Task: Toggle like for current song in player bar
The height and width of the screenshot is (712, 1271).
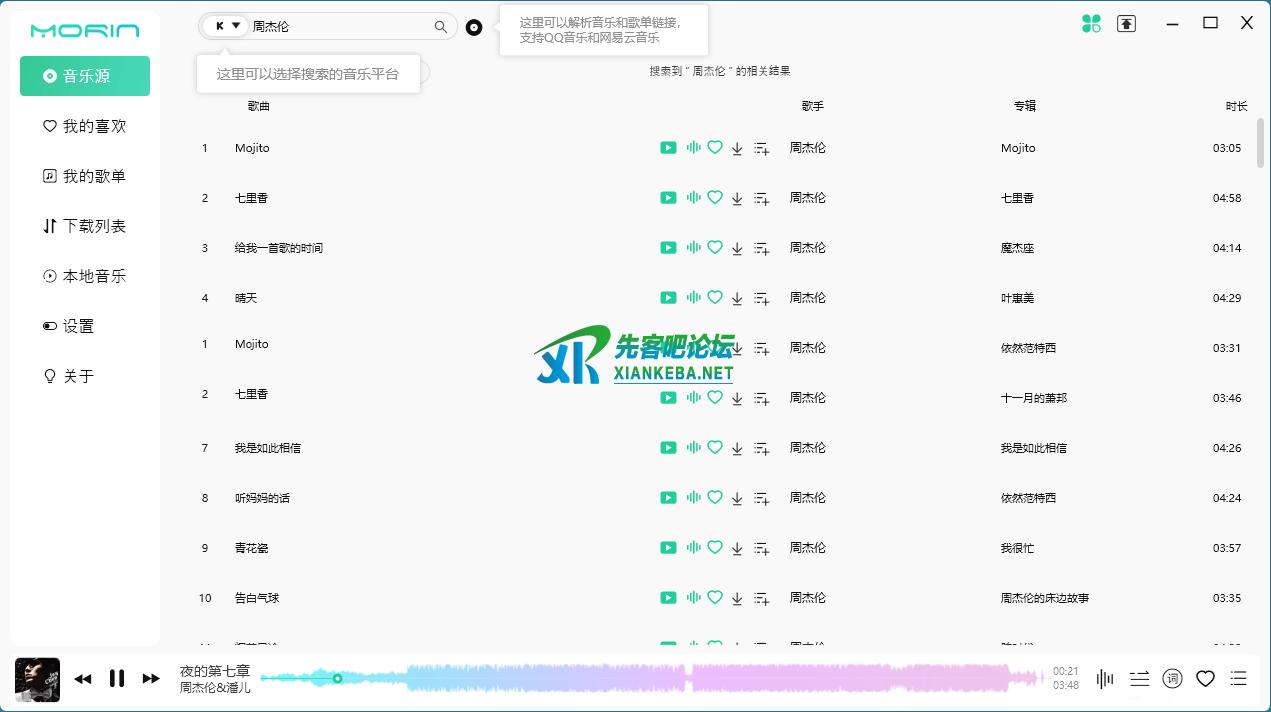Action: 1205,679
